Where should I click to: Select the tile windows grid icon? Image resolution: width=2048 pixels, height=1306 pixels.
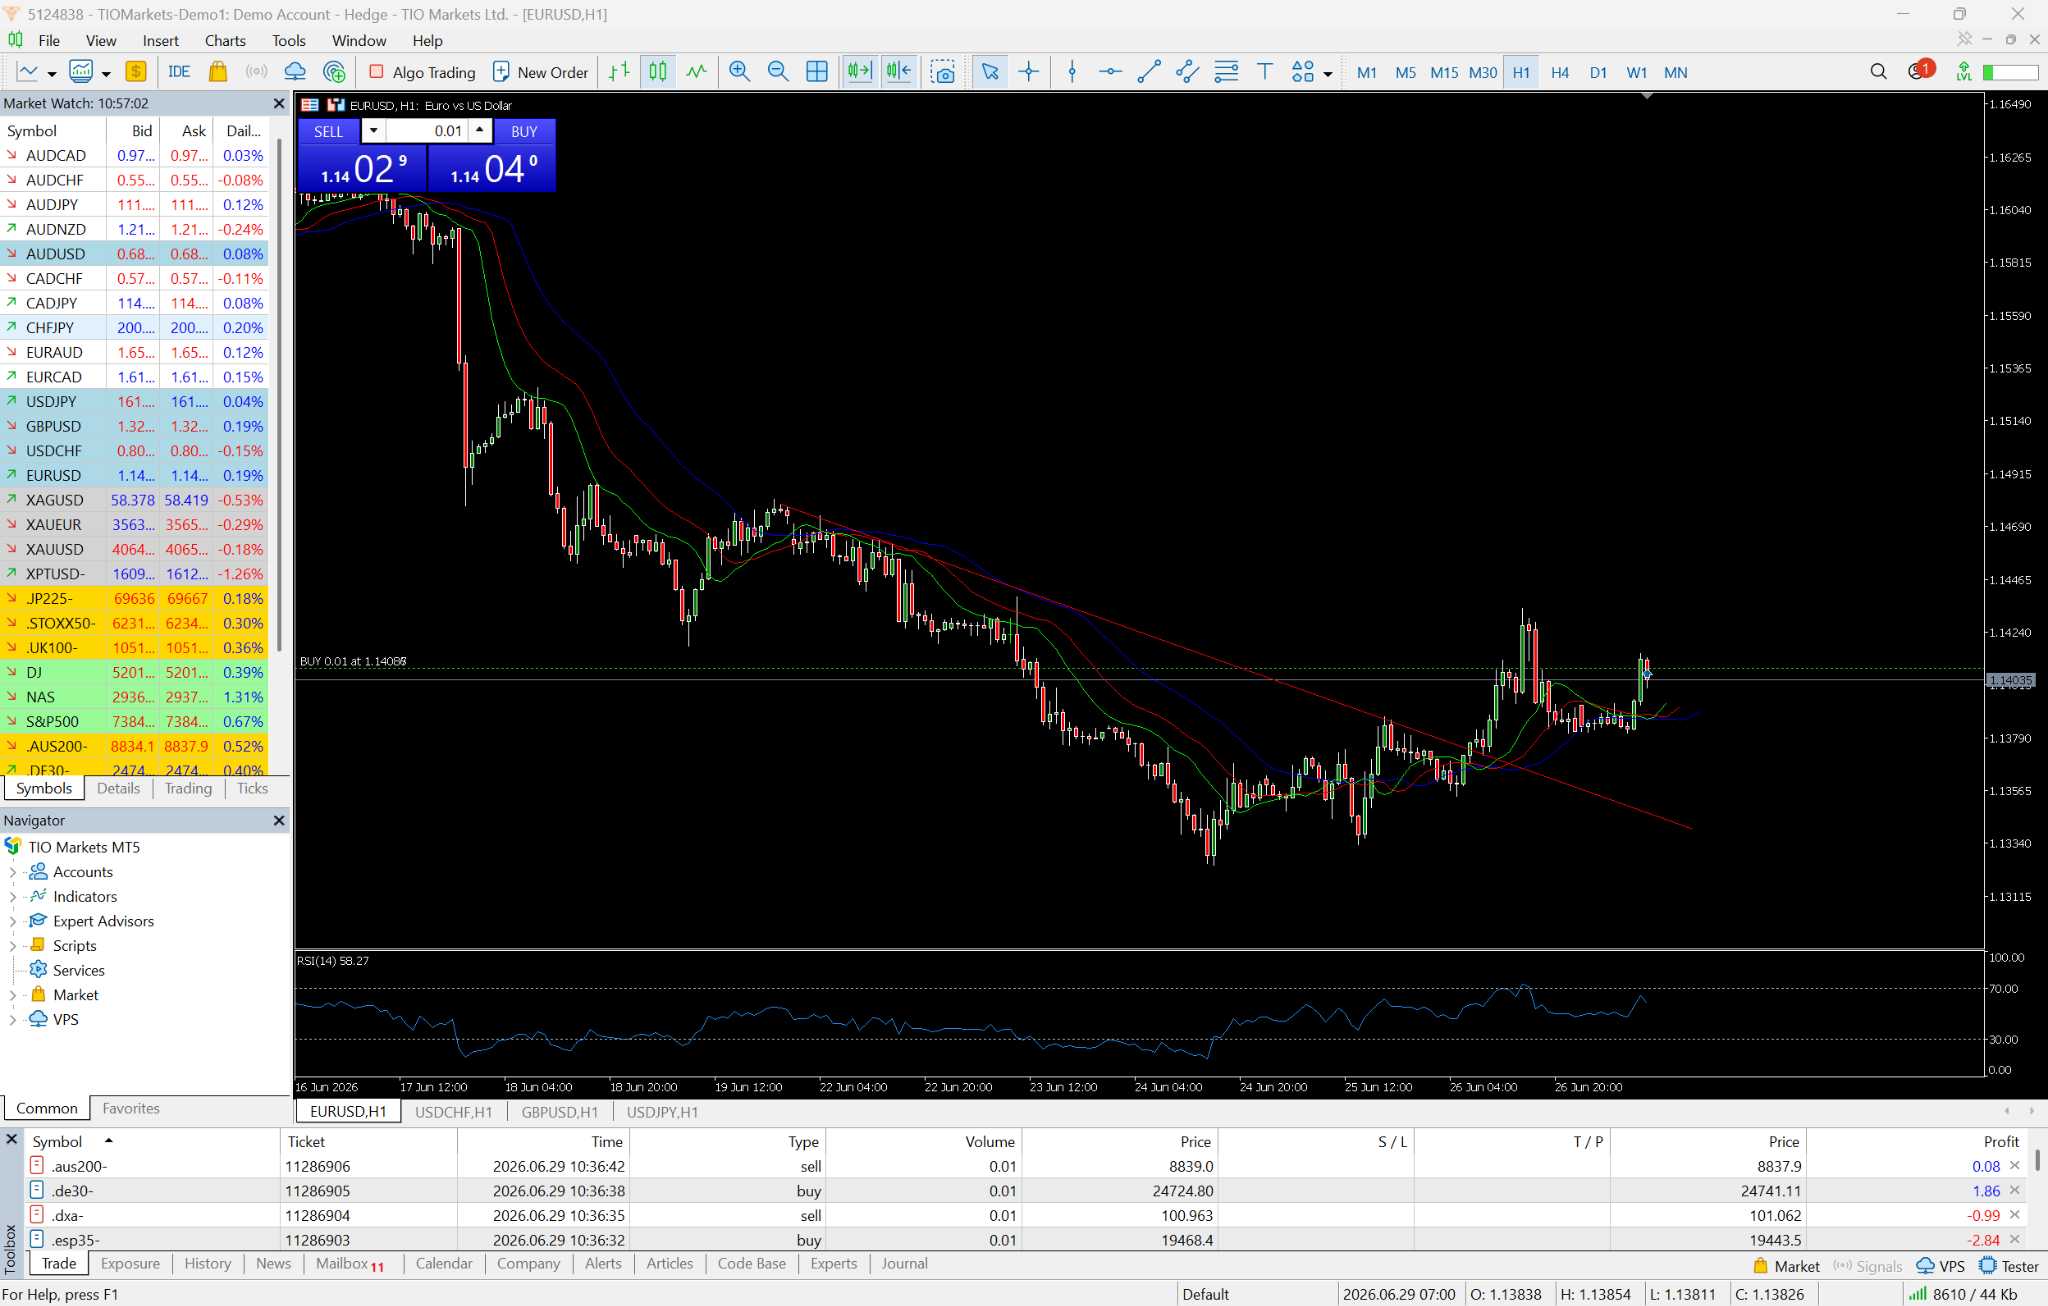tap(817, 72)
